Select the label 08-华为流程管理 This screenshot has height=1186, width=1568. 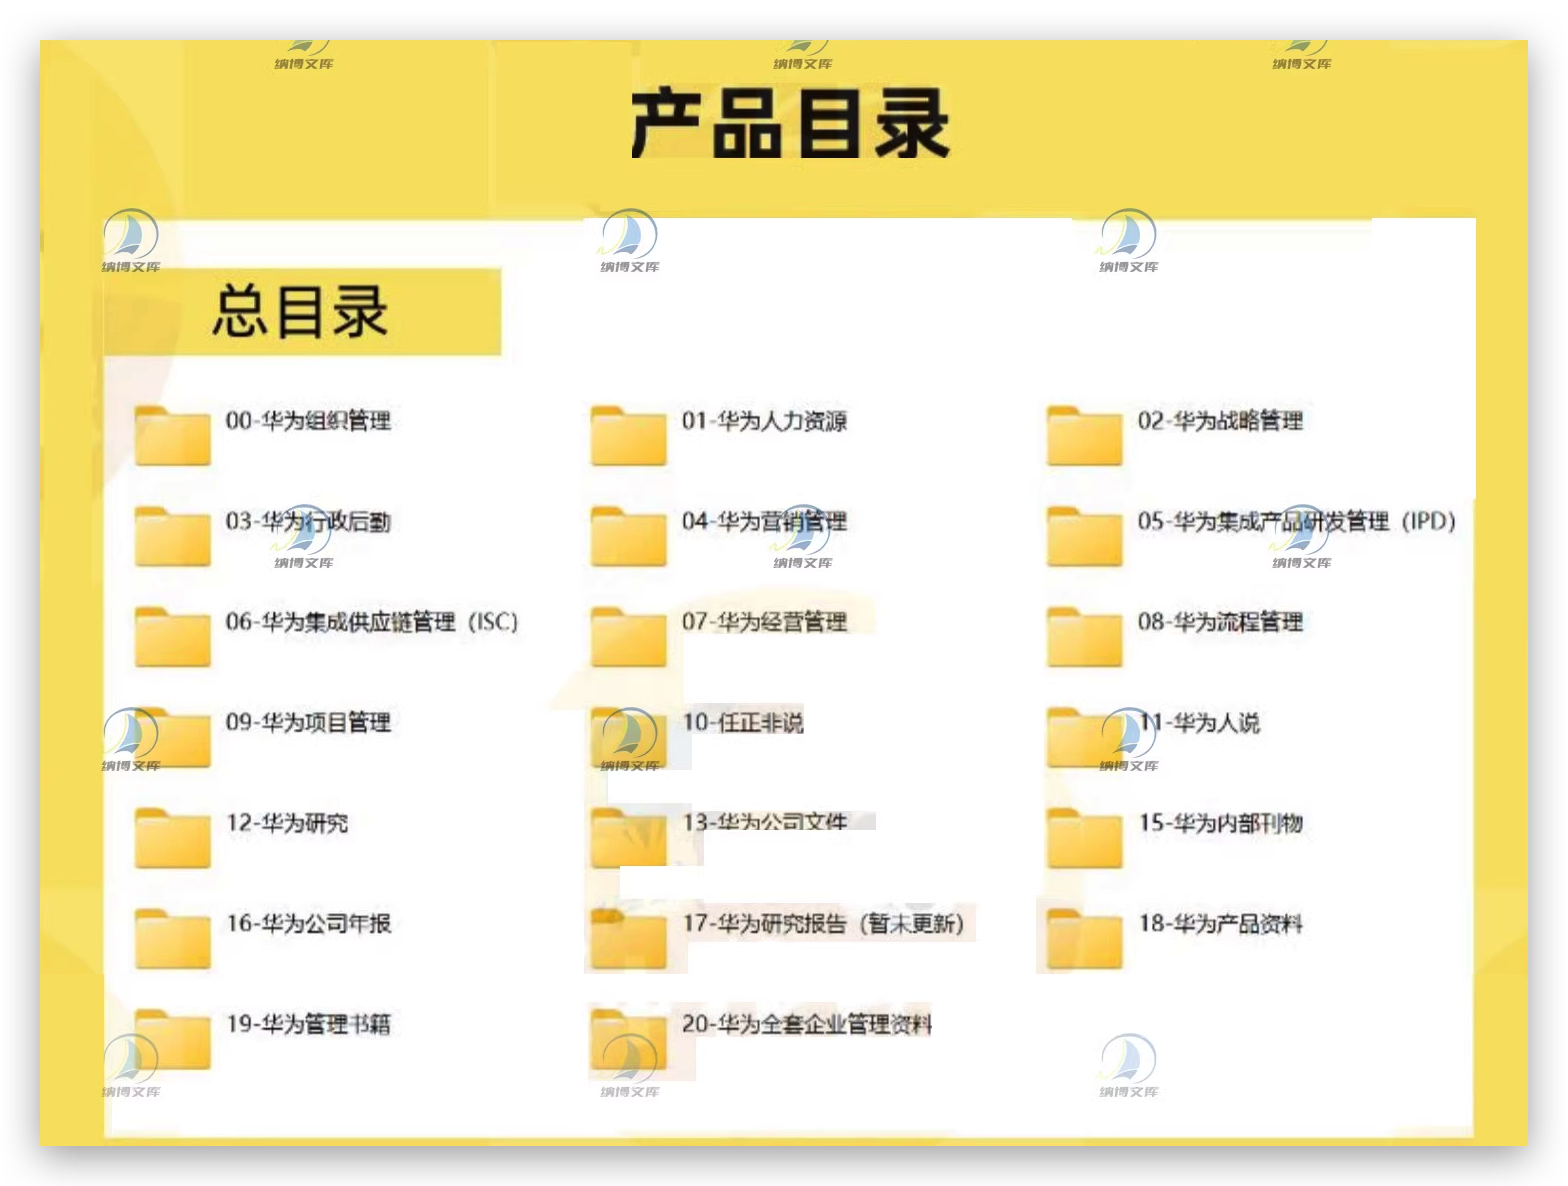point(1220,622)
